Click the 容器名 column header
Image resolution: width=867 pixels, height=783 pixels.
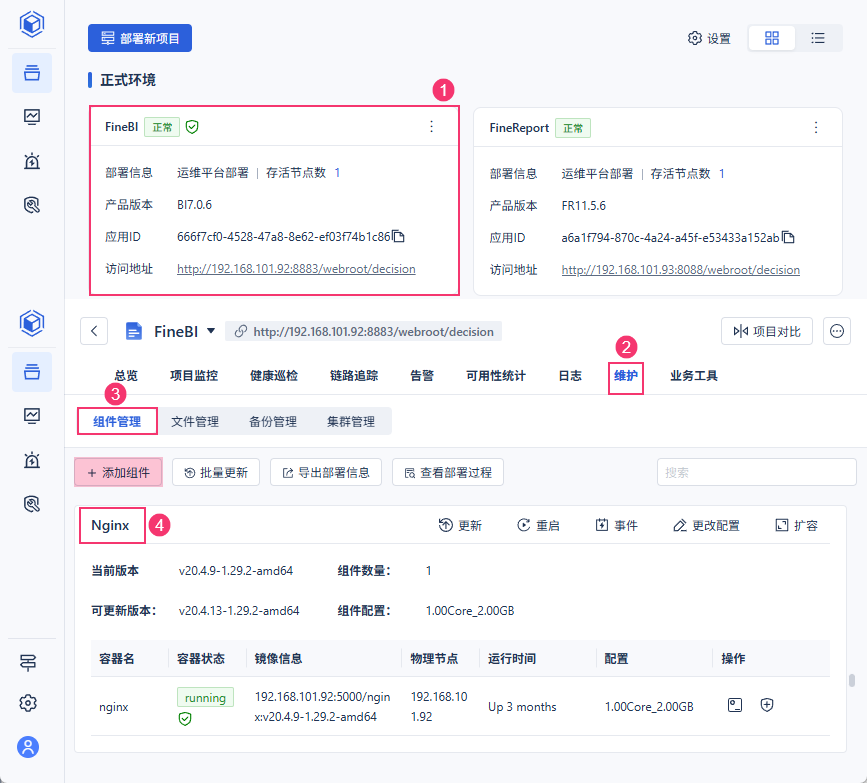[117, 659]
